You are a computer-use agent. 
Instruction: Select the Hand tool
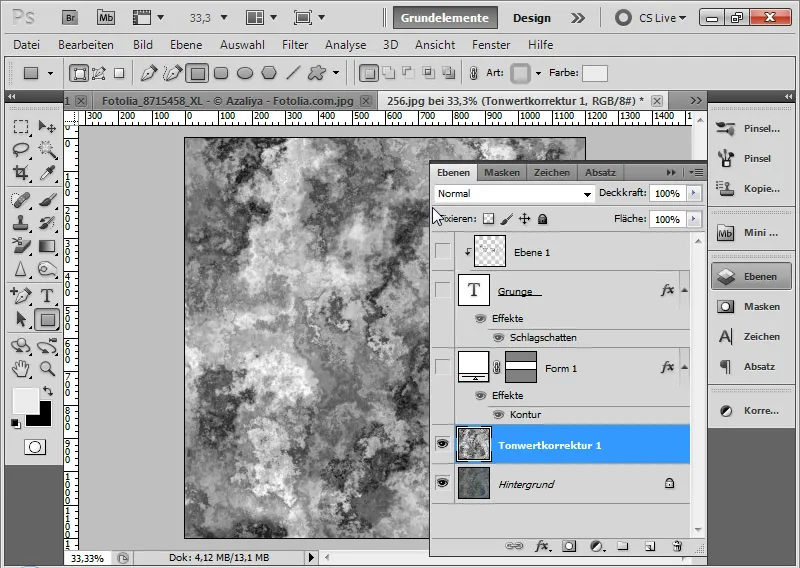21,368
